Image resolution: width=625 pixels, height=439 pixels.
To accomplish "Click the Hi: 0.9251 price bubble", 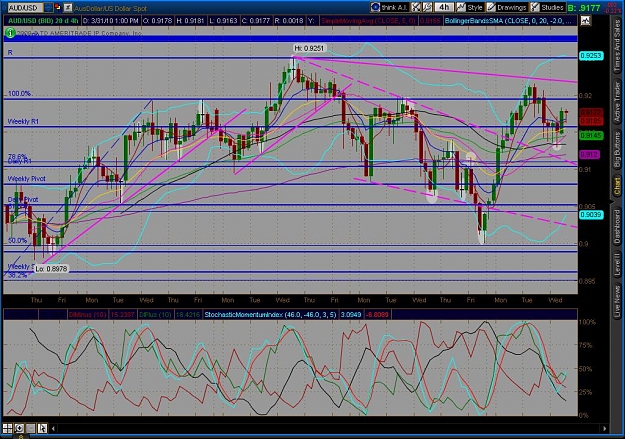I will (x=309, y=48).
